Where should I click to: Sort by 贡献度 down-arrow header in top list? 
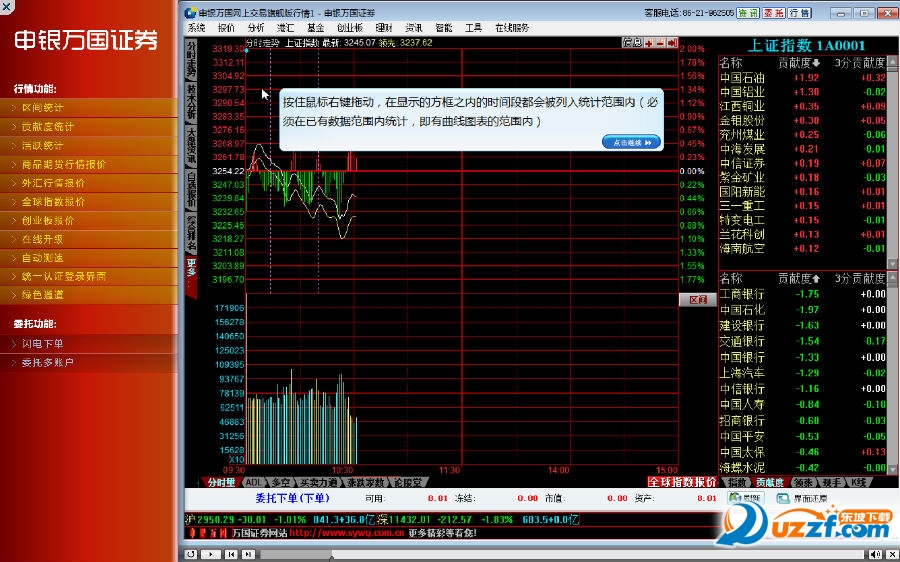click(x=799, y=63)
